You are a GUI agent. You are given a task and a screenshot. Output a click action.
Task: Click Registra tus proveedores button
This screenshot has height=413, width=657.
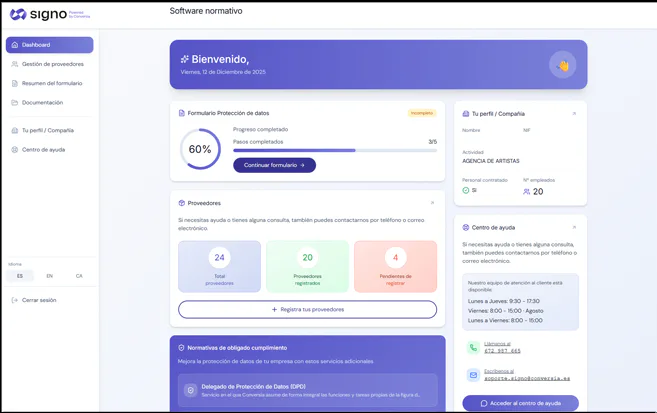tap(308, 310)
